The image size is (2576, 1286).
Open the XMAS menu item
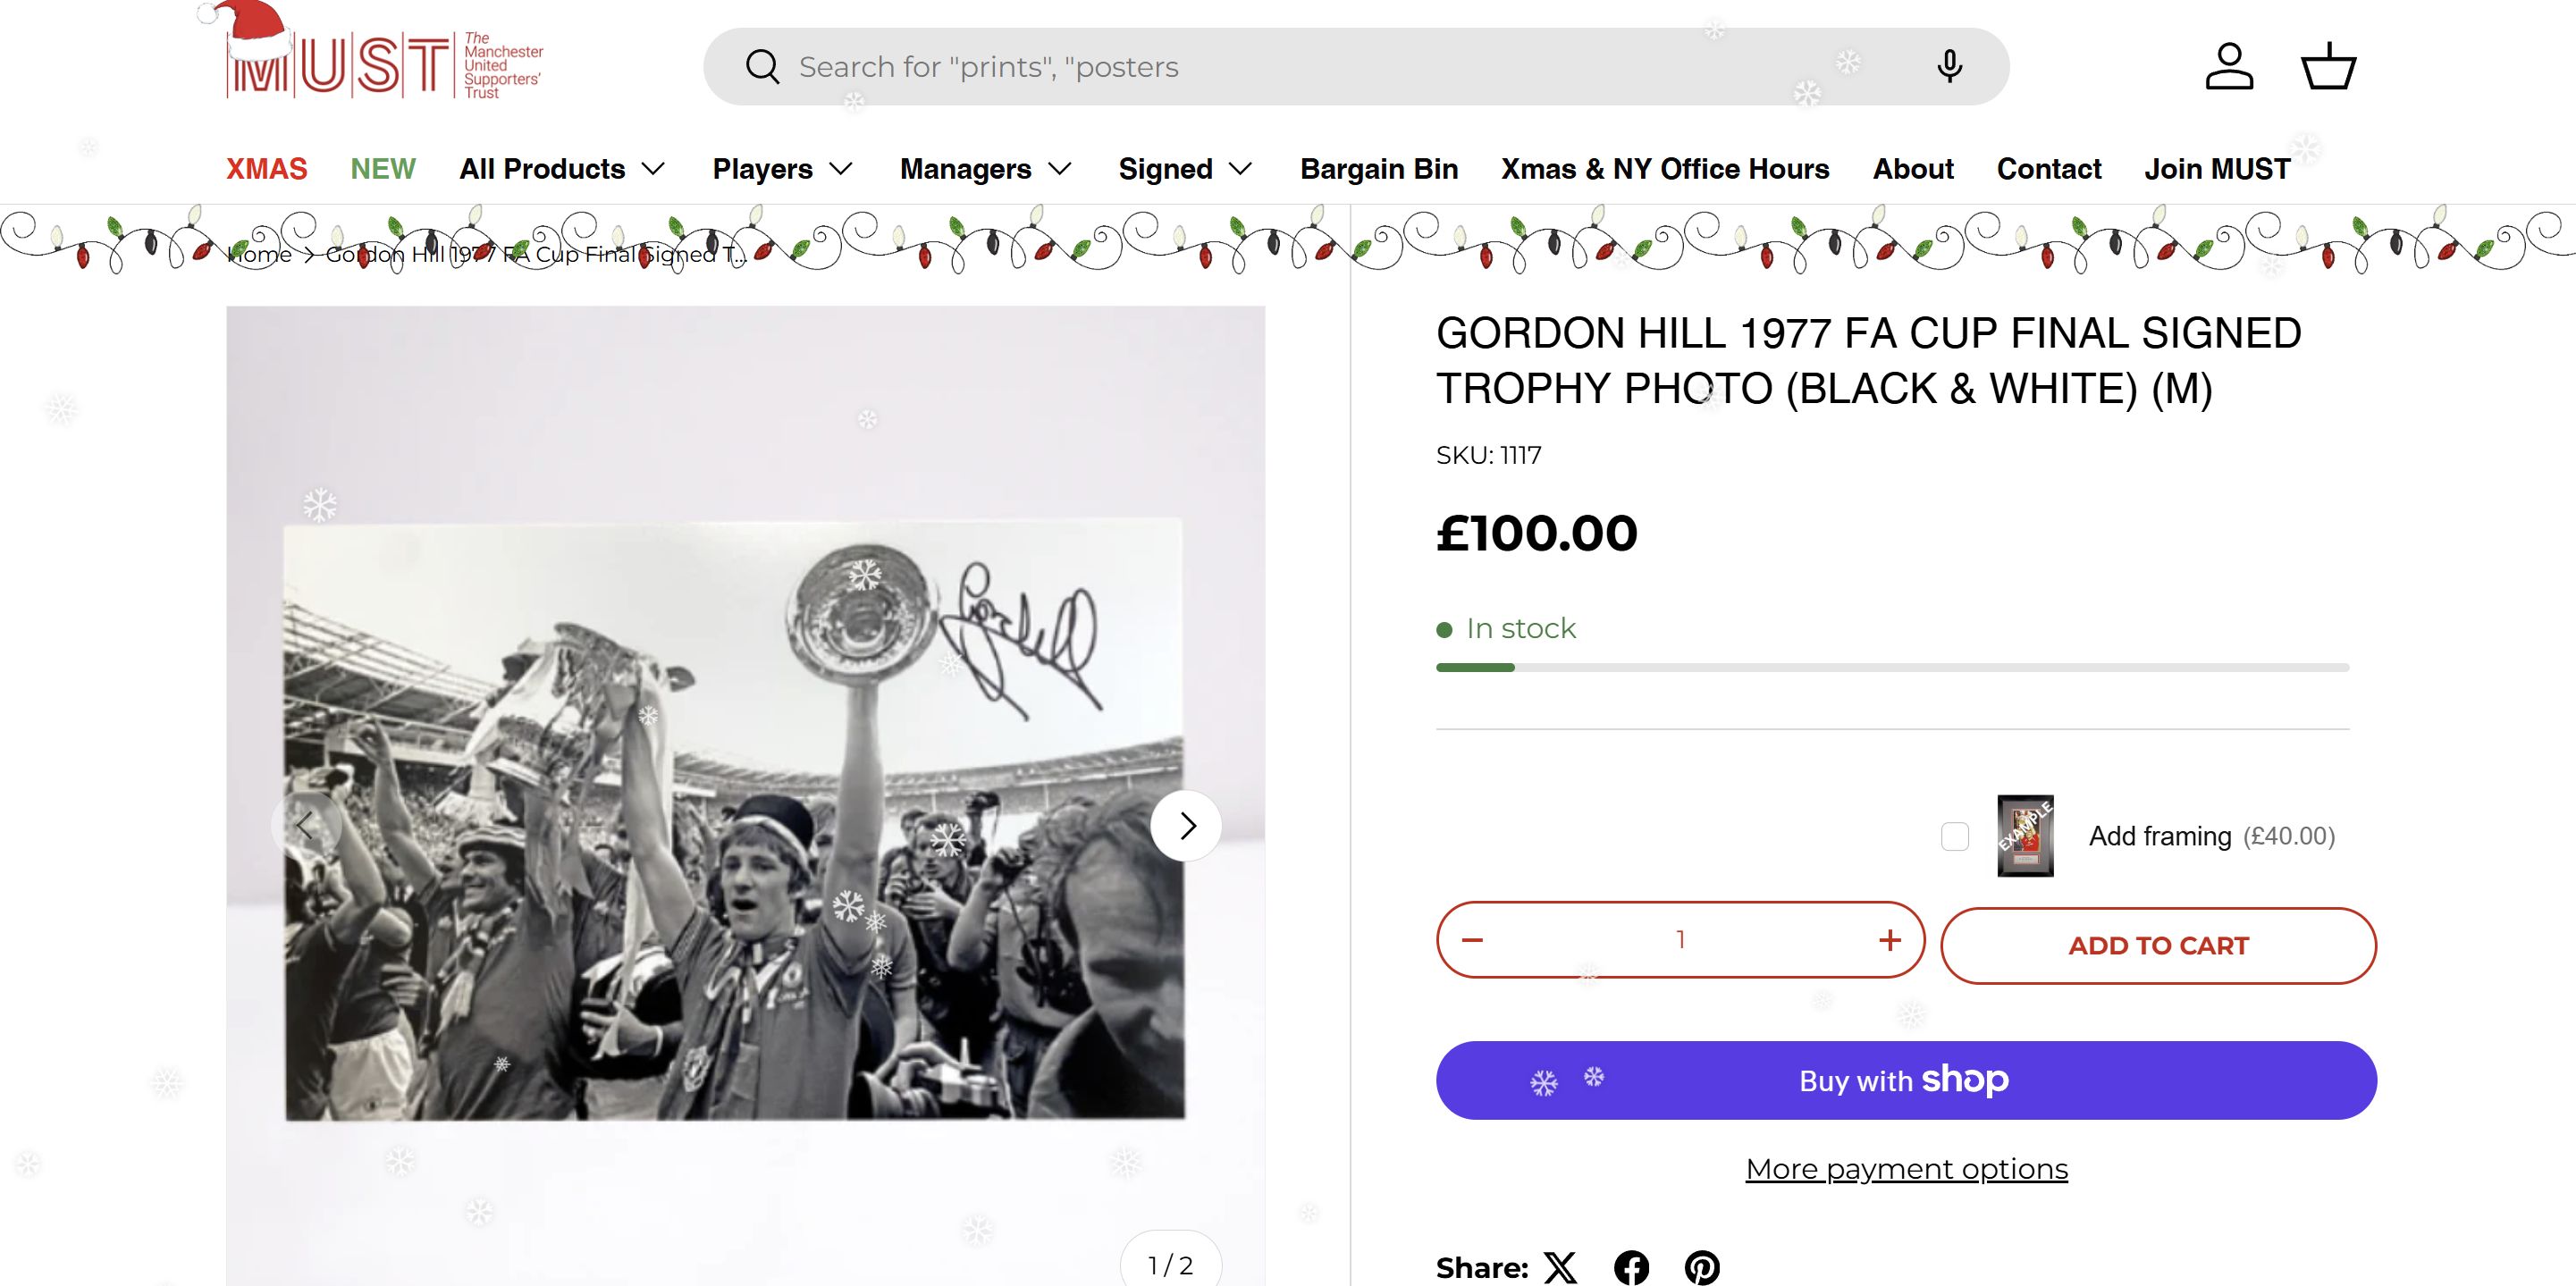click(266, 169)
